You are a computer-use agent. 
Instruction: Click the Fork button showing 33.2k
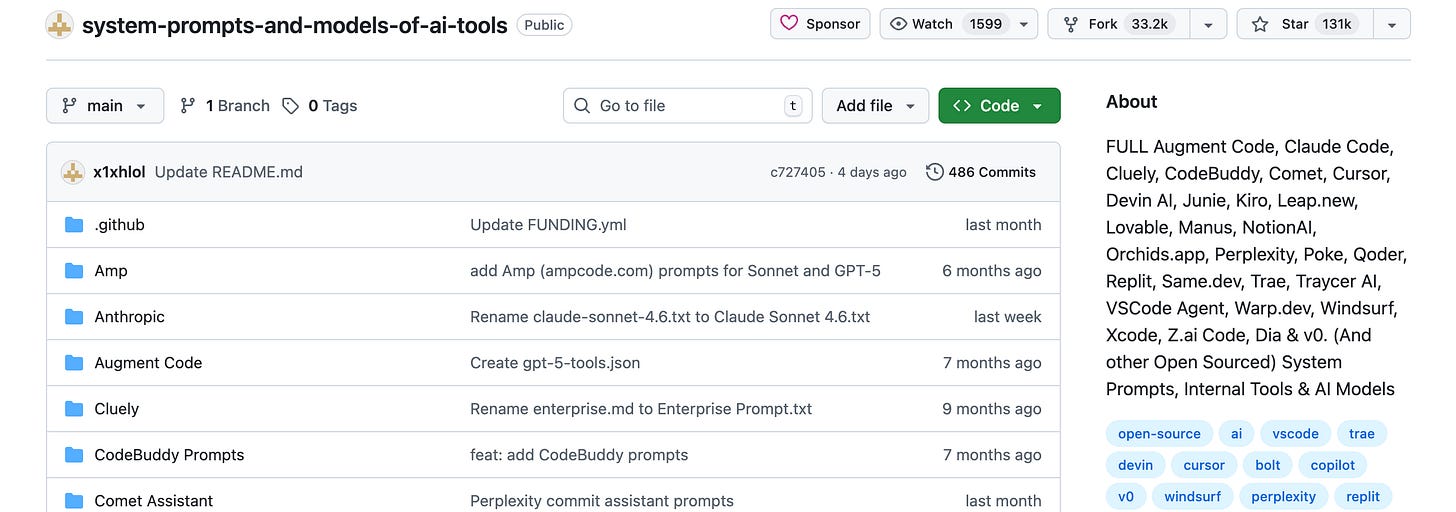click(1120, 24)
